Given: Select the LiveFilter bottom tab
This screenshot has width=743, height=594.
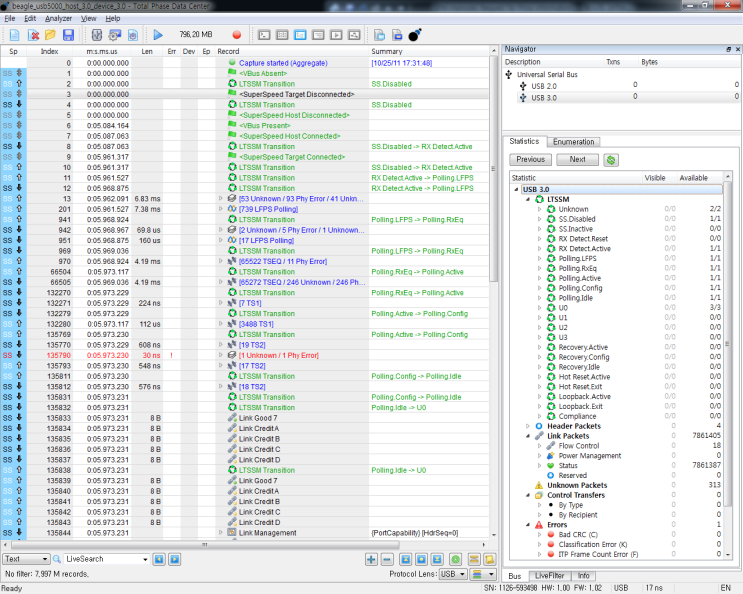Looking at the screenshot, I should tap(550, 576).
